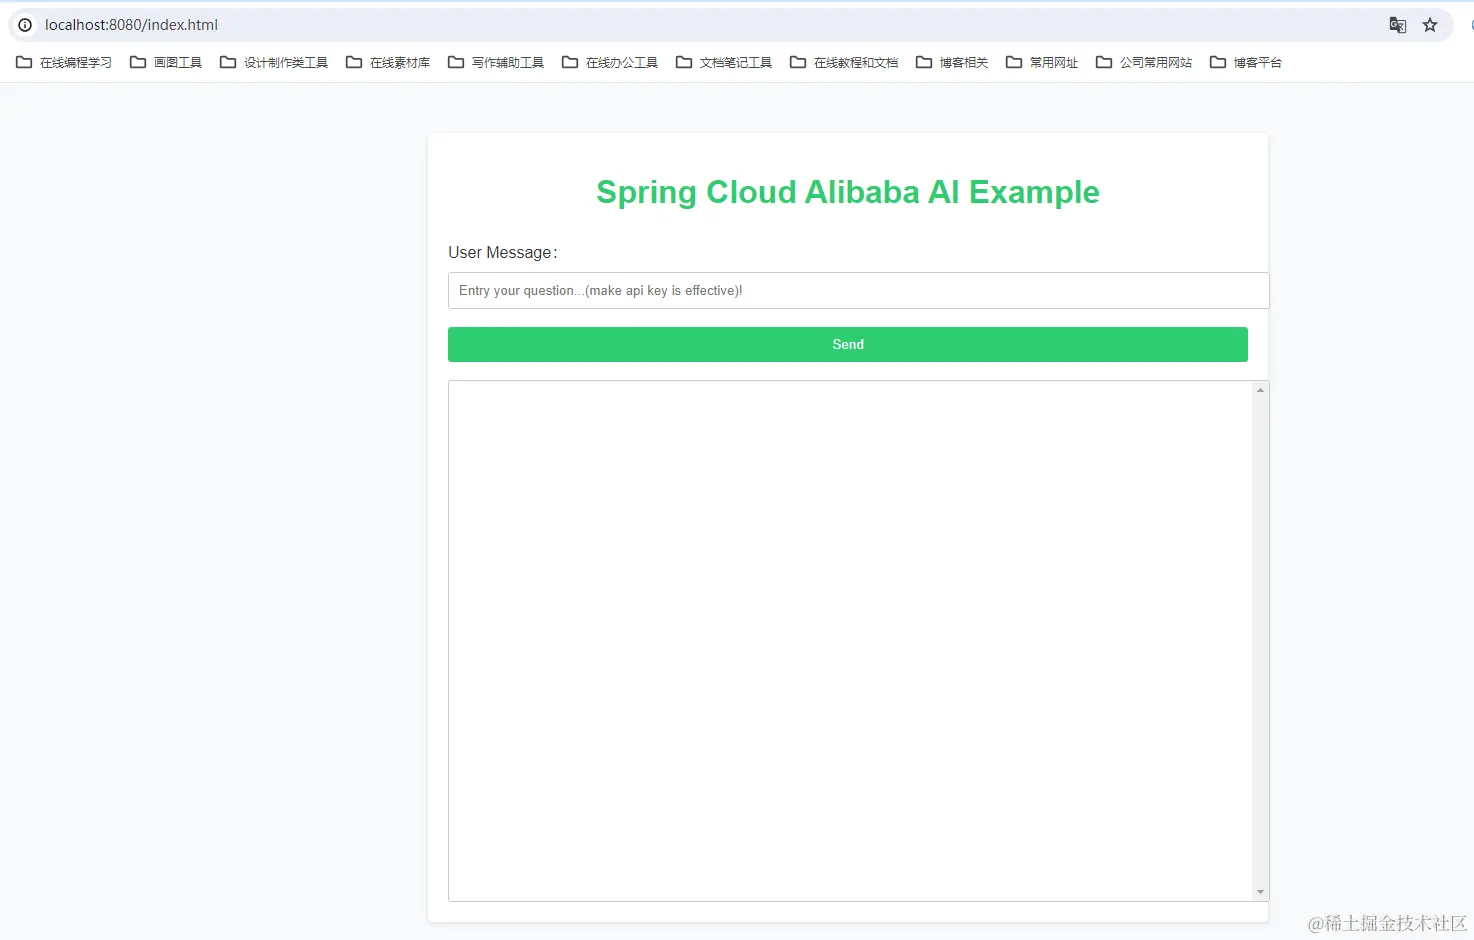The height and width of the screenshot is (940, 1474).
Task: Click the scrollbar up arrow of response box
Action: pos(1260,389)
